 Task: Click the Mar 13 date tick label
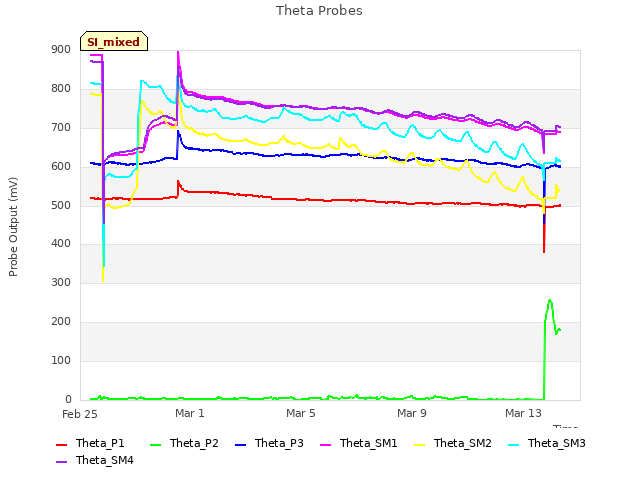coord(523,413)
